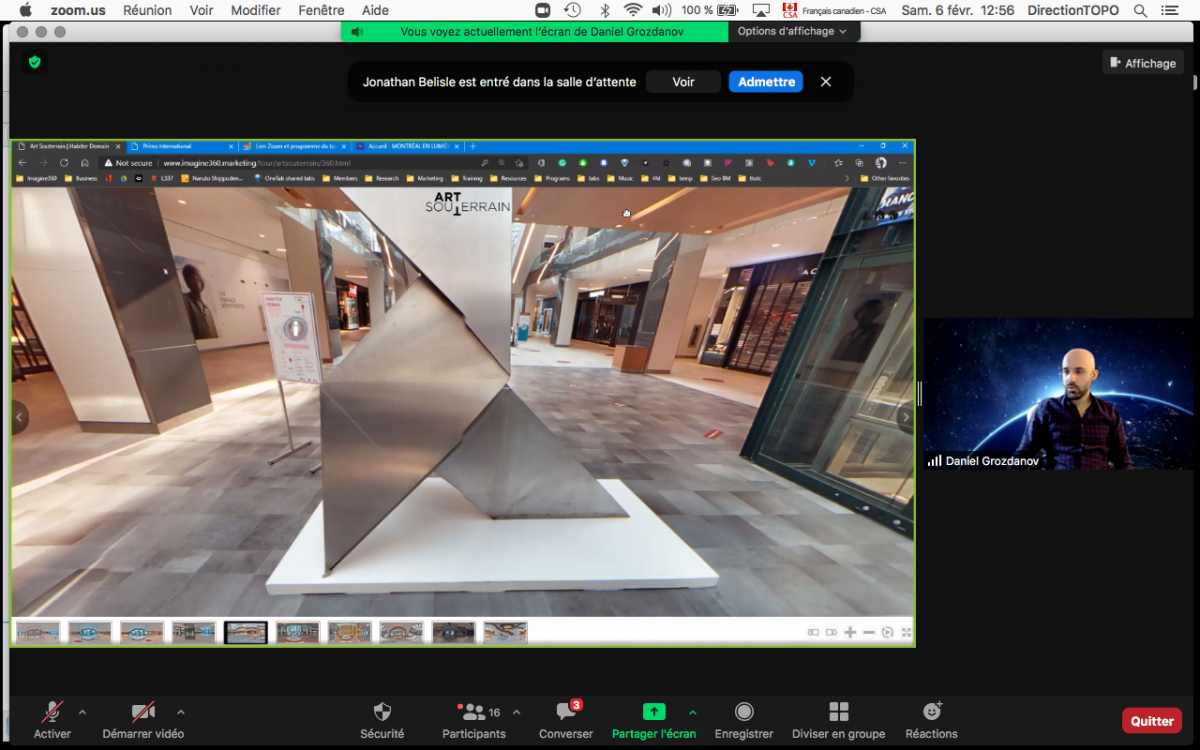Open the Réunion menu in menu bar
Viewport: 1200px width, 750px height.
click(147, 10)
